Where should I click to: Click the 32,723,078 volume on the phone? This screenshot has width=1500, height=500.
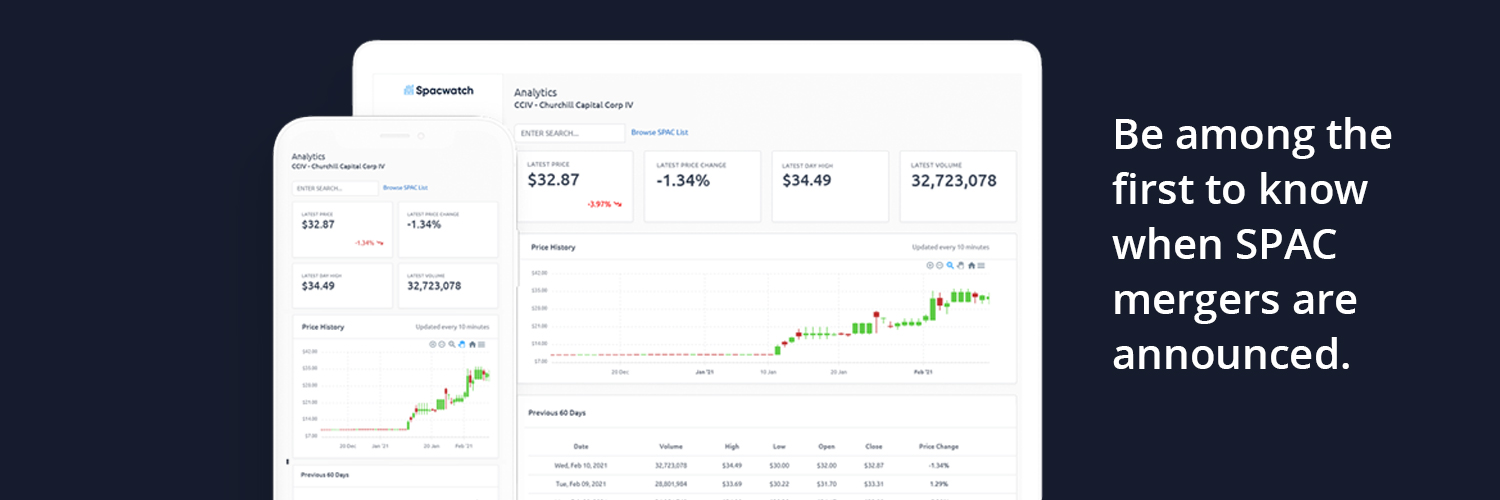pos(434,286)
